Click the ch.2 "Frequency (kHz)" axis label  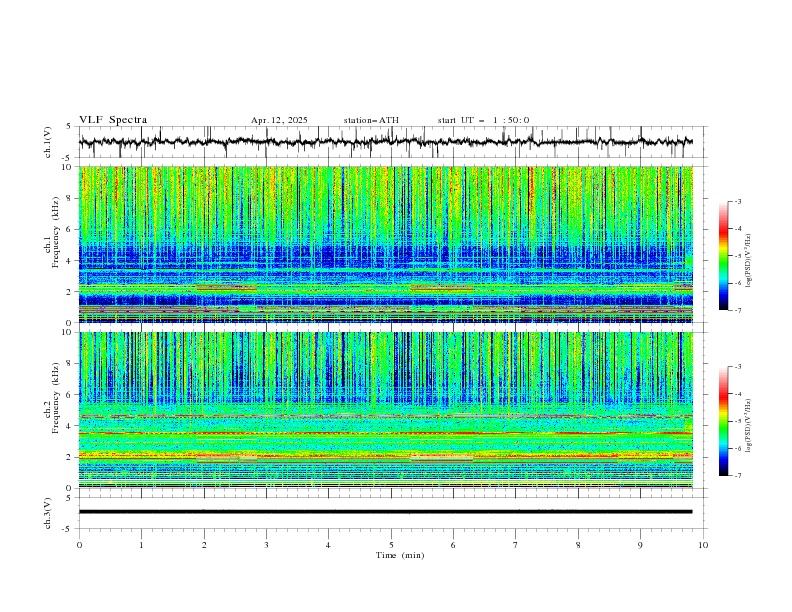pos(55,398)
